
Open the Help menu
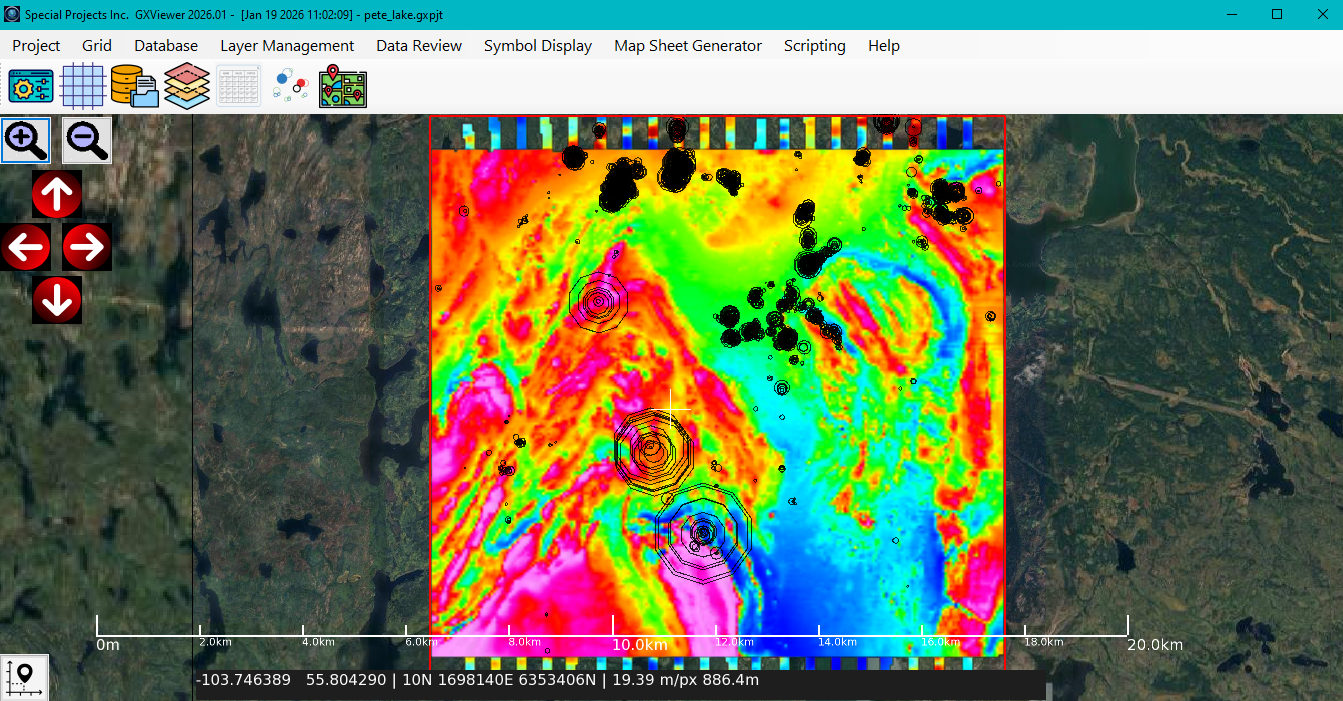pos(883,45)
